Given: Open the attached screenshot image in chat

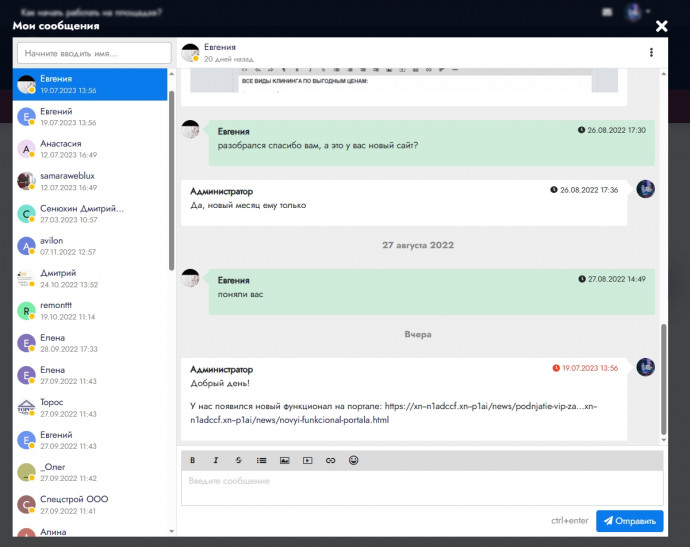Looking at the screenshot, I should pyautogui.click(x=404, y=81).
